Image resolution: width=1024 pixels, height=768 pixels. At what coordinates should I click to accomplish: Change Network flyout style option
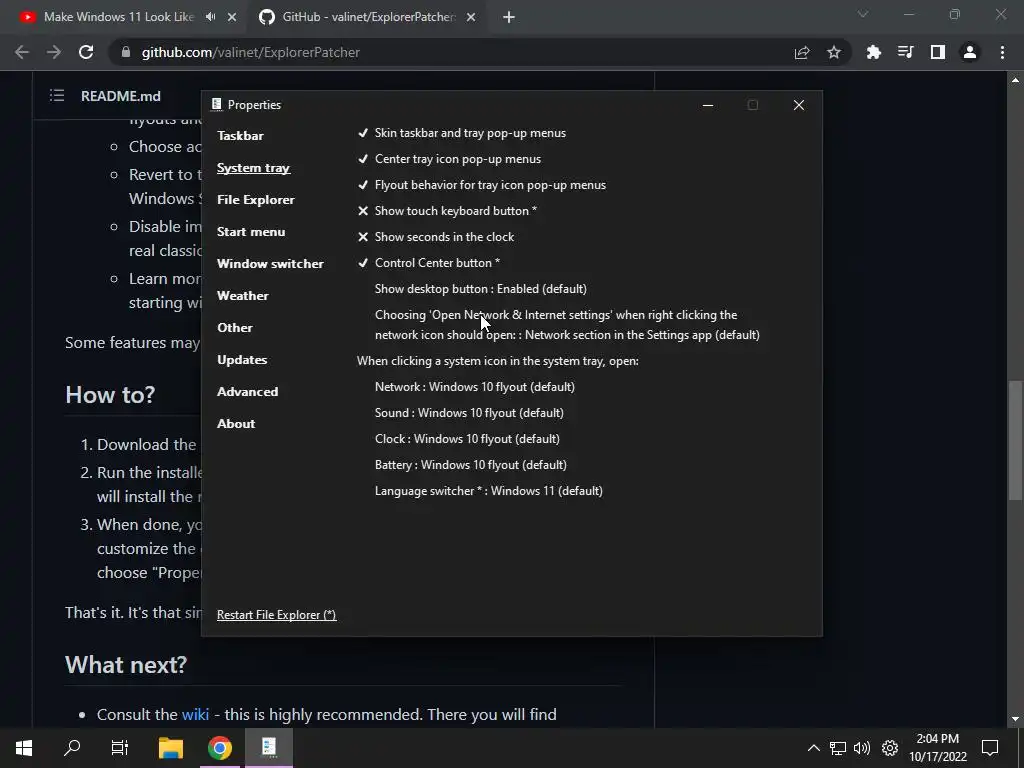coord(475,387)
